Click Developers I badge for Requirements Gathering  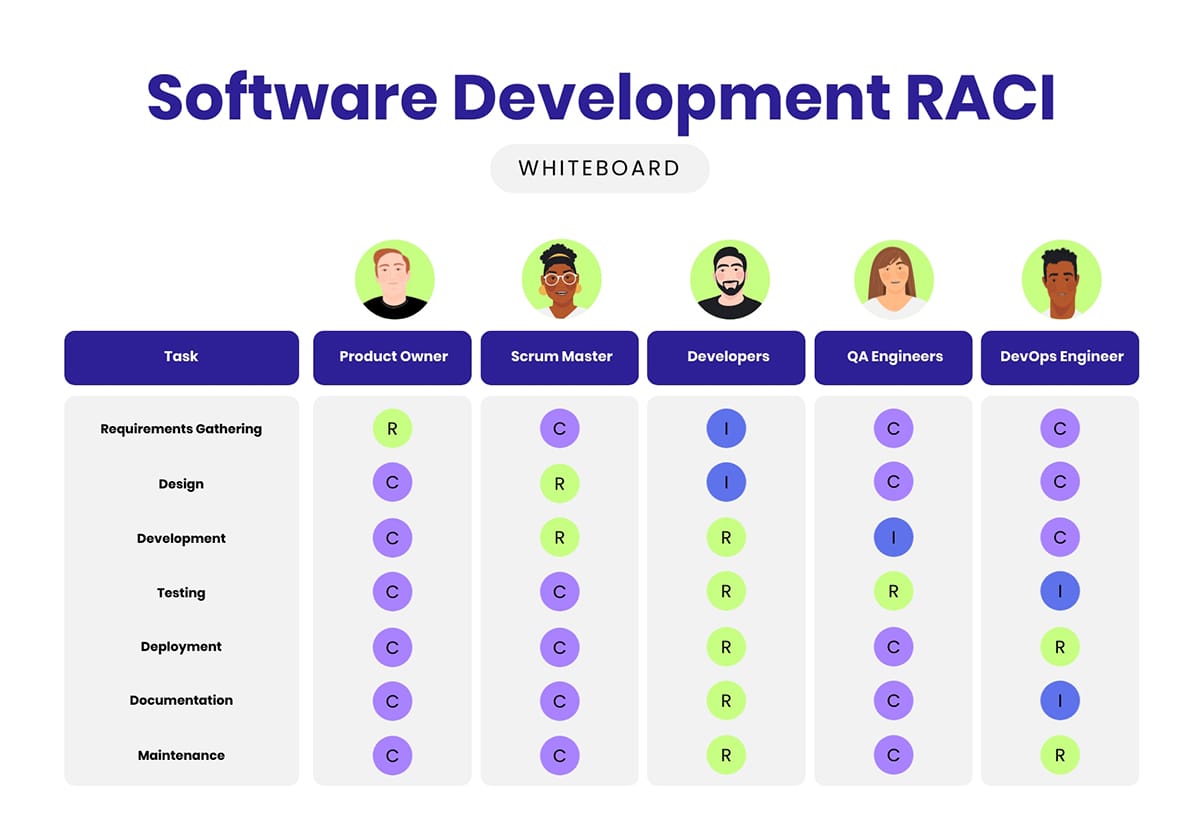[726, 429]
